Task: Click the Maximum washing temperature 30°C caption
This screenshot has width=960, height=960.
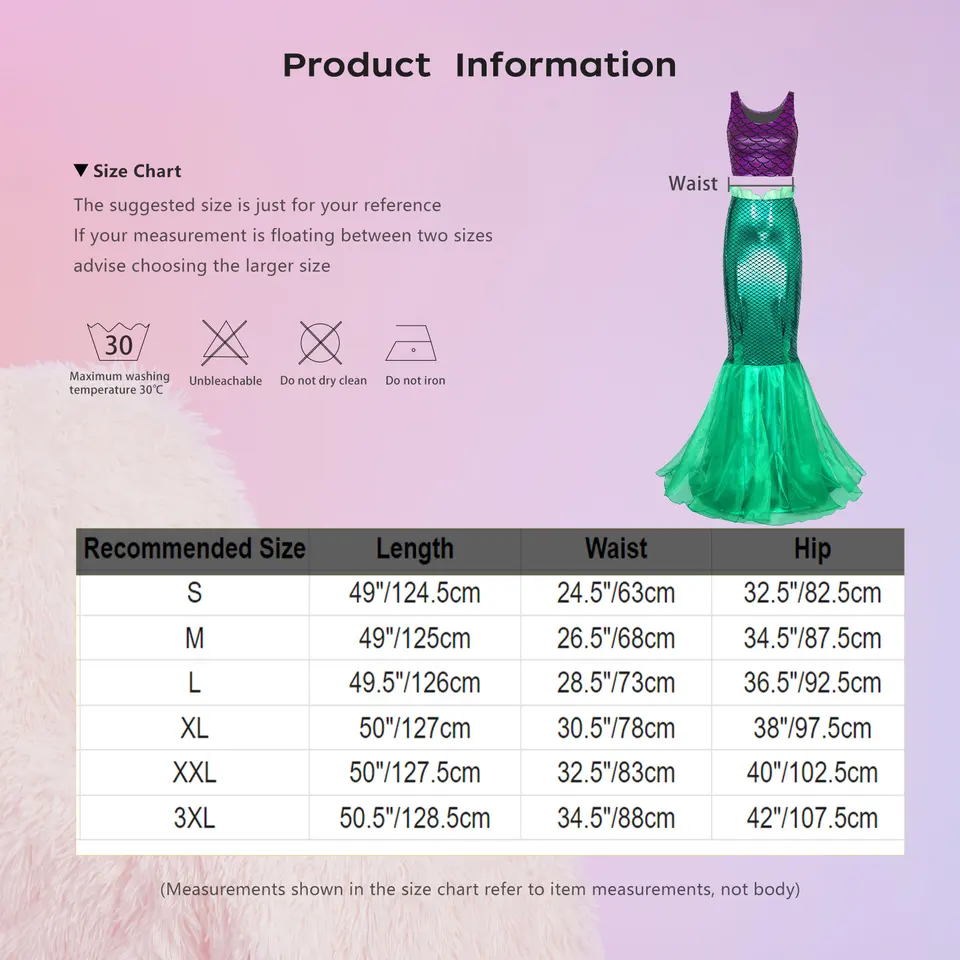Action: pyautogui.click(x=119, y=383)
